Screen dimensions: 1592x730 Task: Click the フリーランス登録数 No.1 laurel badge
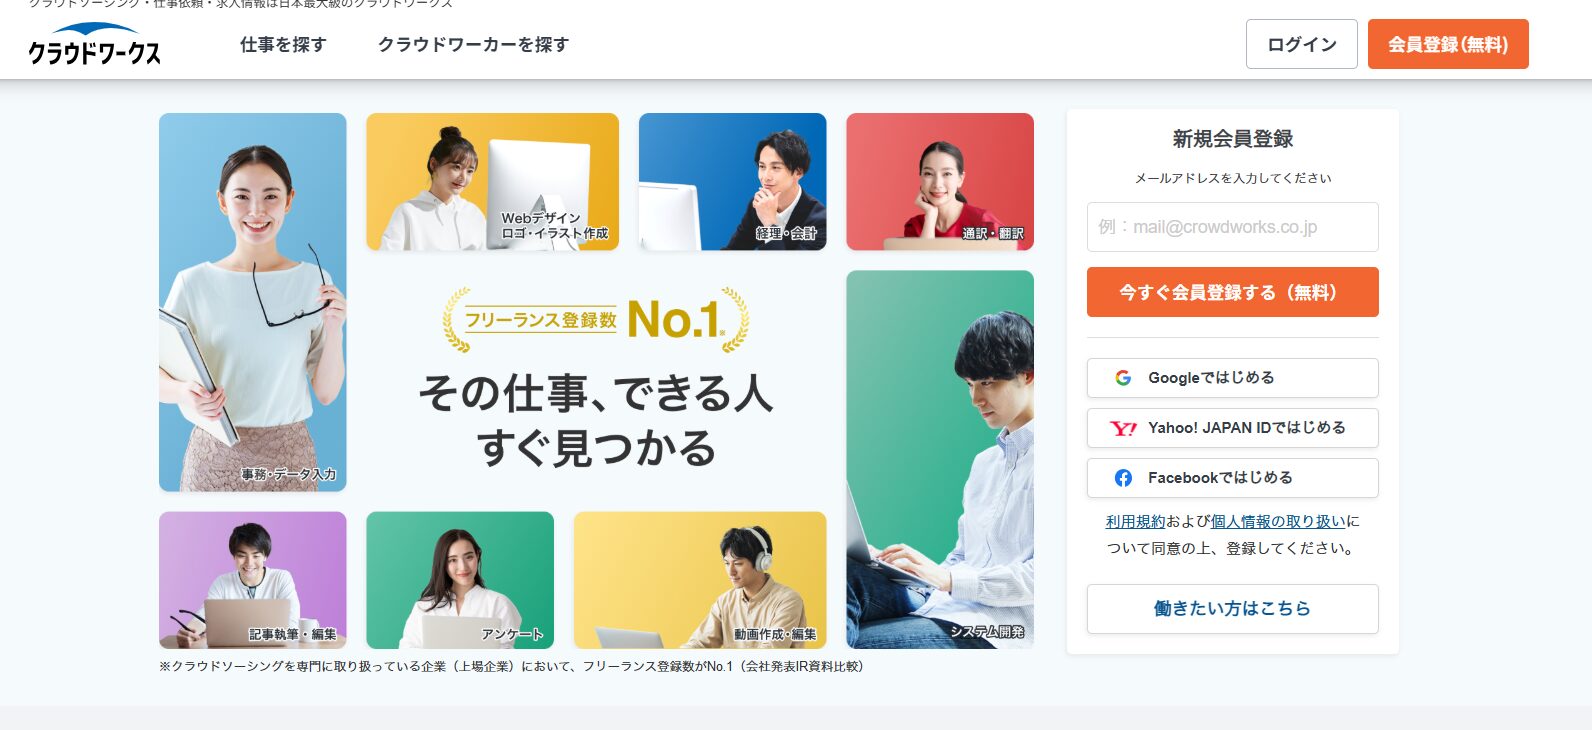coord(596,320)
